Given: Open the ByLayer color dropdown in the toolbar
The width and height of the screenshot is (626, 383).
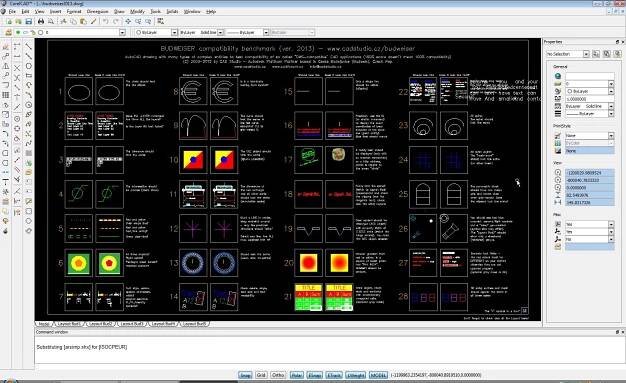Looking at the screenshot, I should 174,32.
